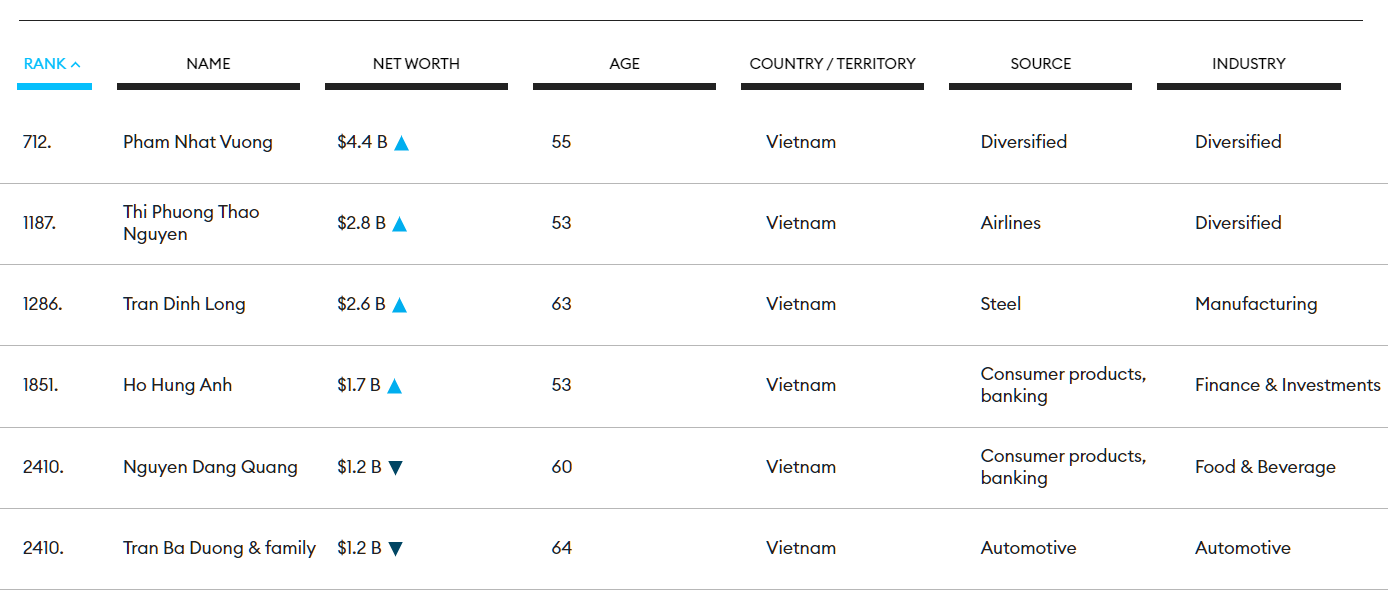Sort by Country / Territory header

point(832,64)
